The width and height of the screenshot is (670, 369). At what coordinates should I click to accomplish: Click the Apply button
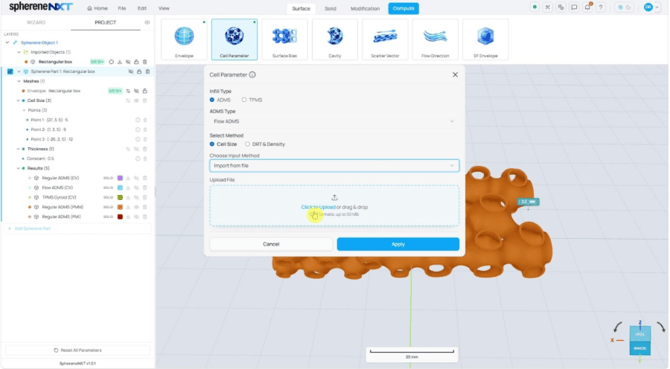[398, 244]
